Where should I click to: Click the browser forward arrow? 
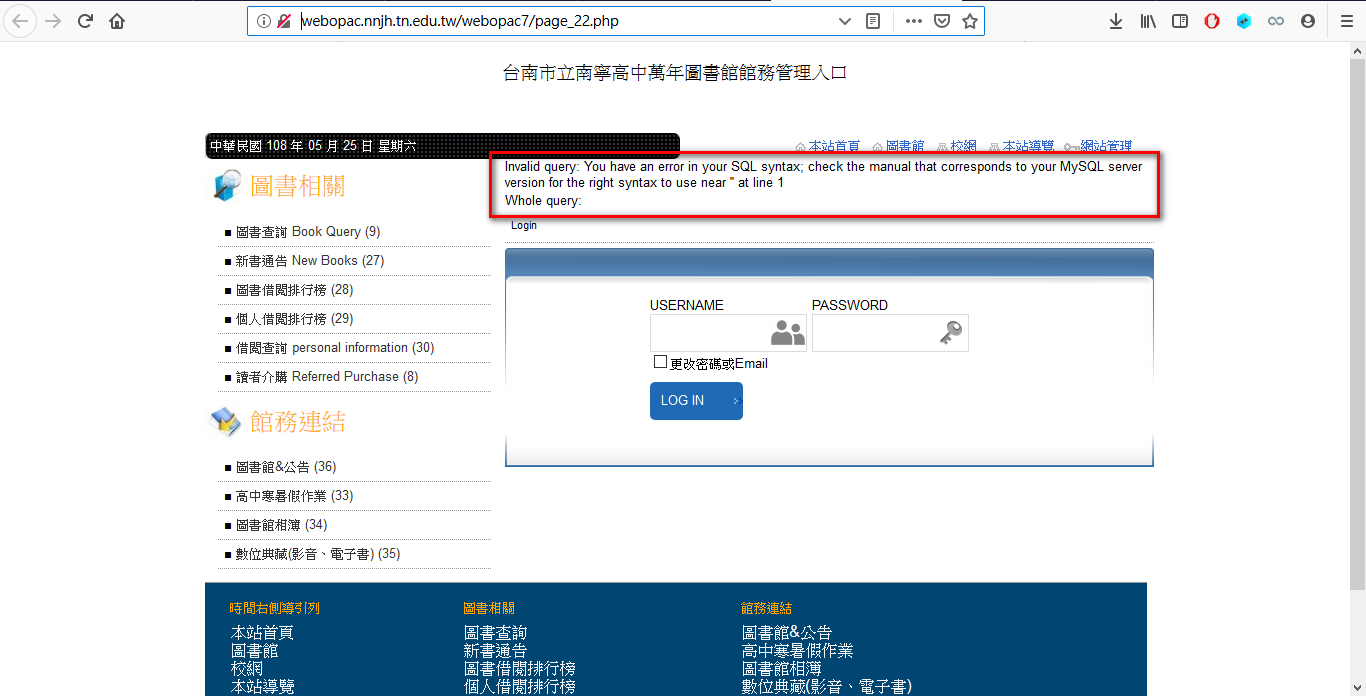(53, 21)
